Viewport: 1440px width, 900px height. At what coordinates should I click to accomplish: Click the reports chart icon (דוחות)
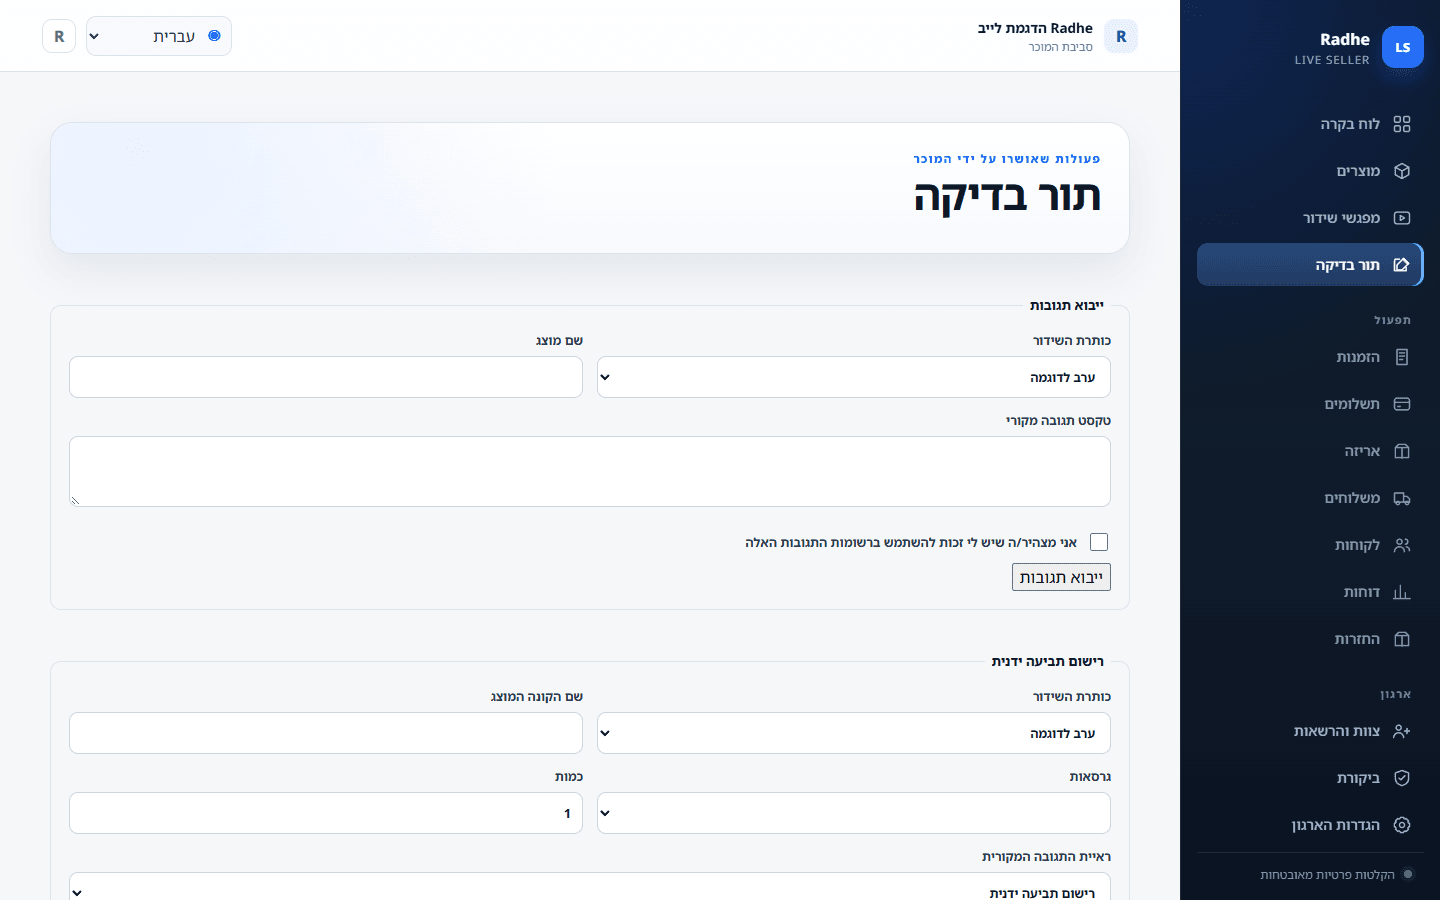point(1402,592)
